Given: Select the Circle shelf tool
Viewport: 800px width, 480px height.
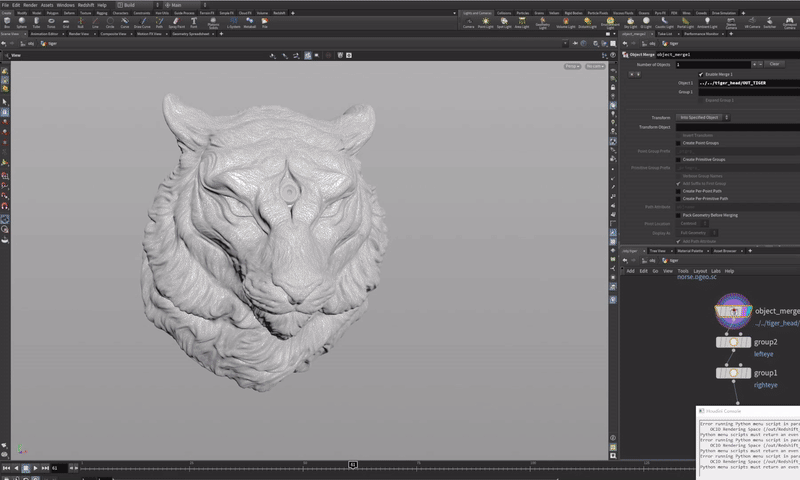Looking at the screenshot, I should 110,22.
